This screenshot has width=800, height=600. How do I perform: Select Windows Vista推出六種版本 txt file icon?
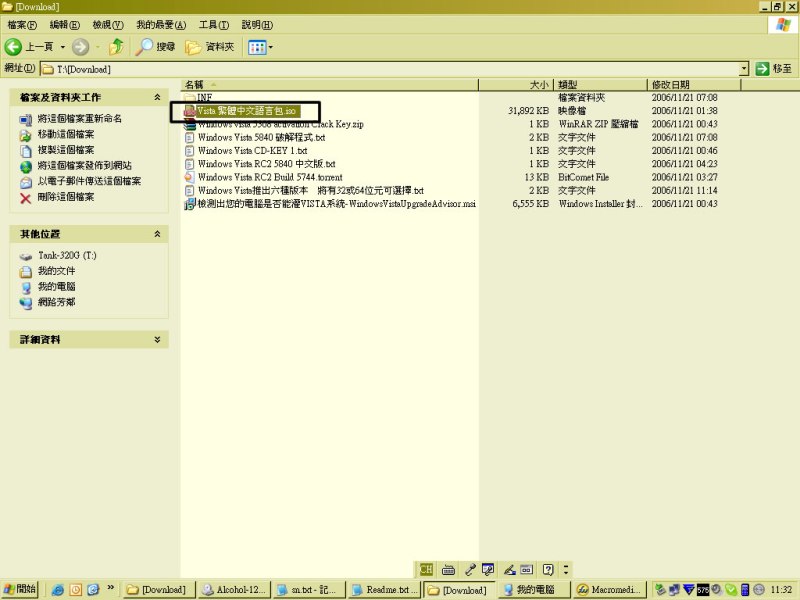pyautogui.click(x=190, y=190)
